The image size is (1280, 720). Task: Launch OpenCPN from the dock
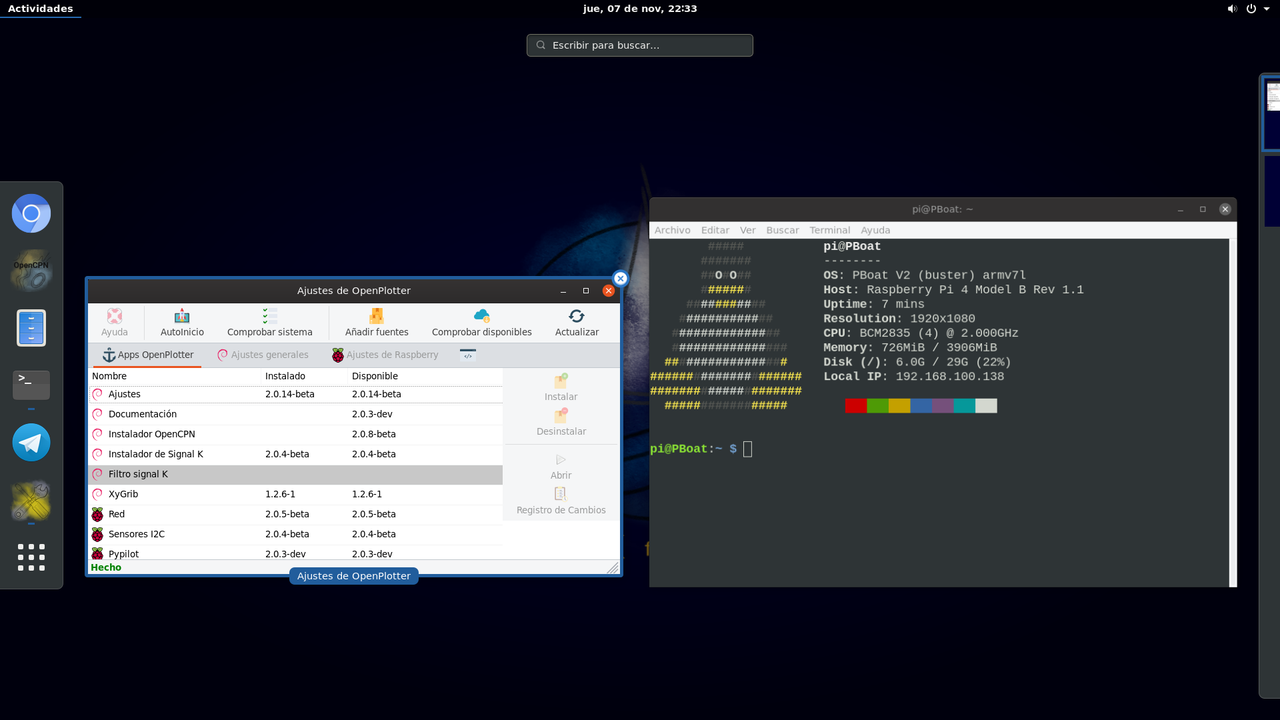[31, 270]
